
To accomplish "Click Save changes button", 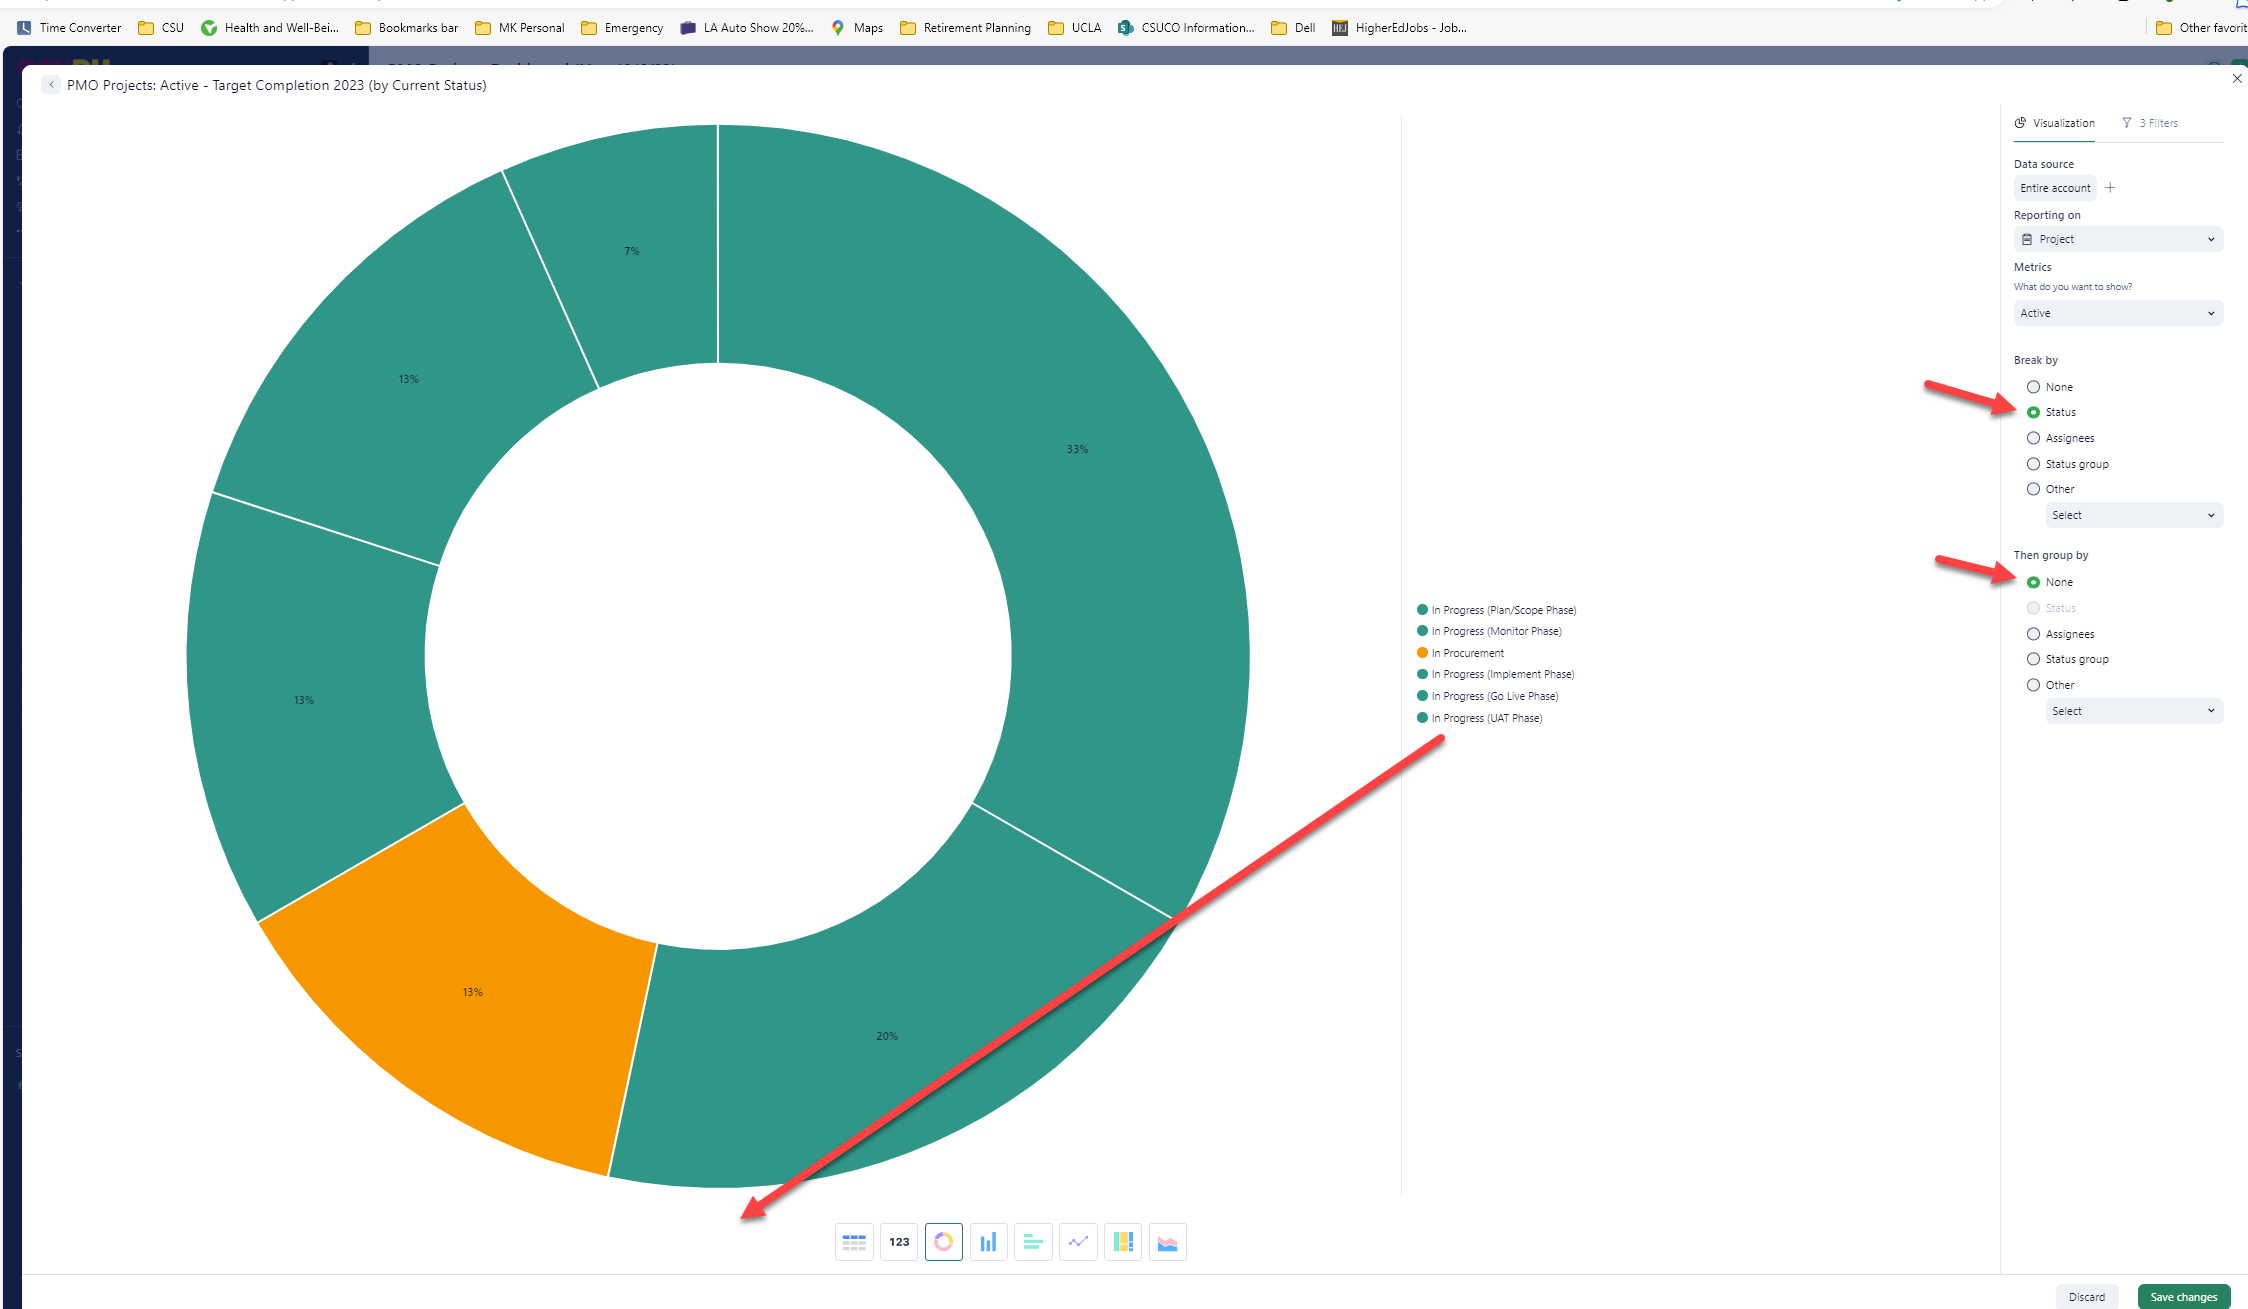I will (2183, 1297).
